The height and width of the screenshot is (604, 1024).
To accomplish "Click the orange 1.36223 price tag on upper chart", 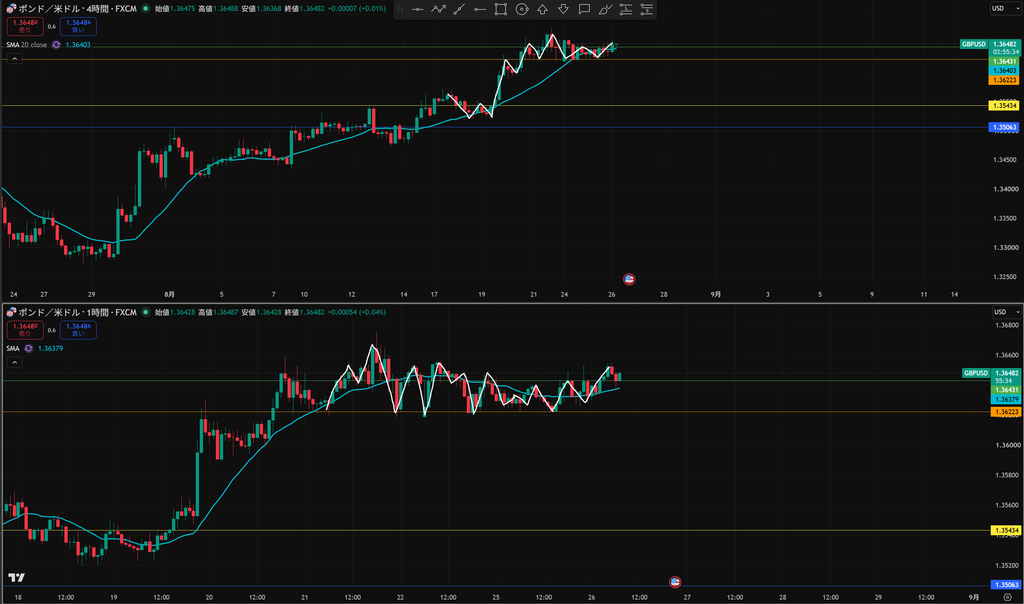I will 1004,80.
